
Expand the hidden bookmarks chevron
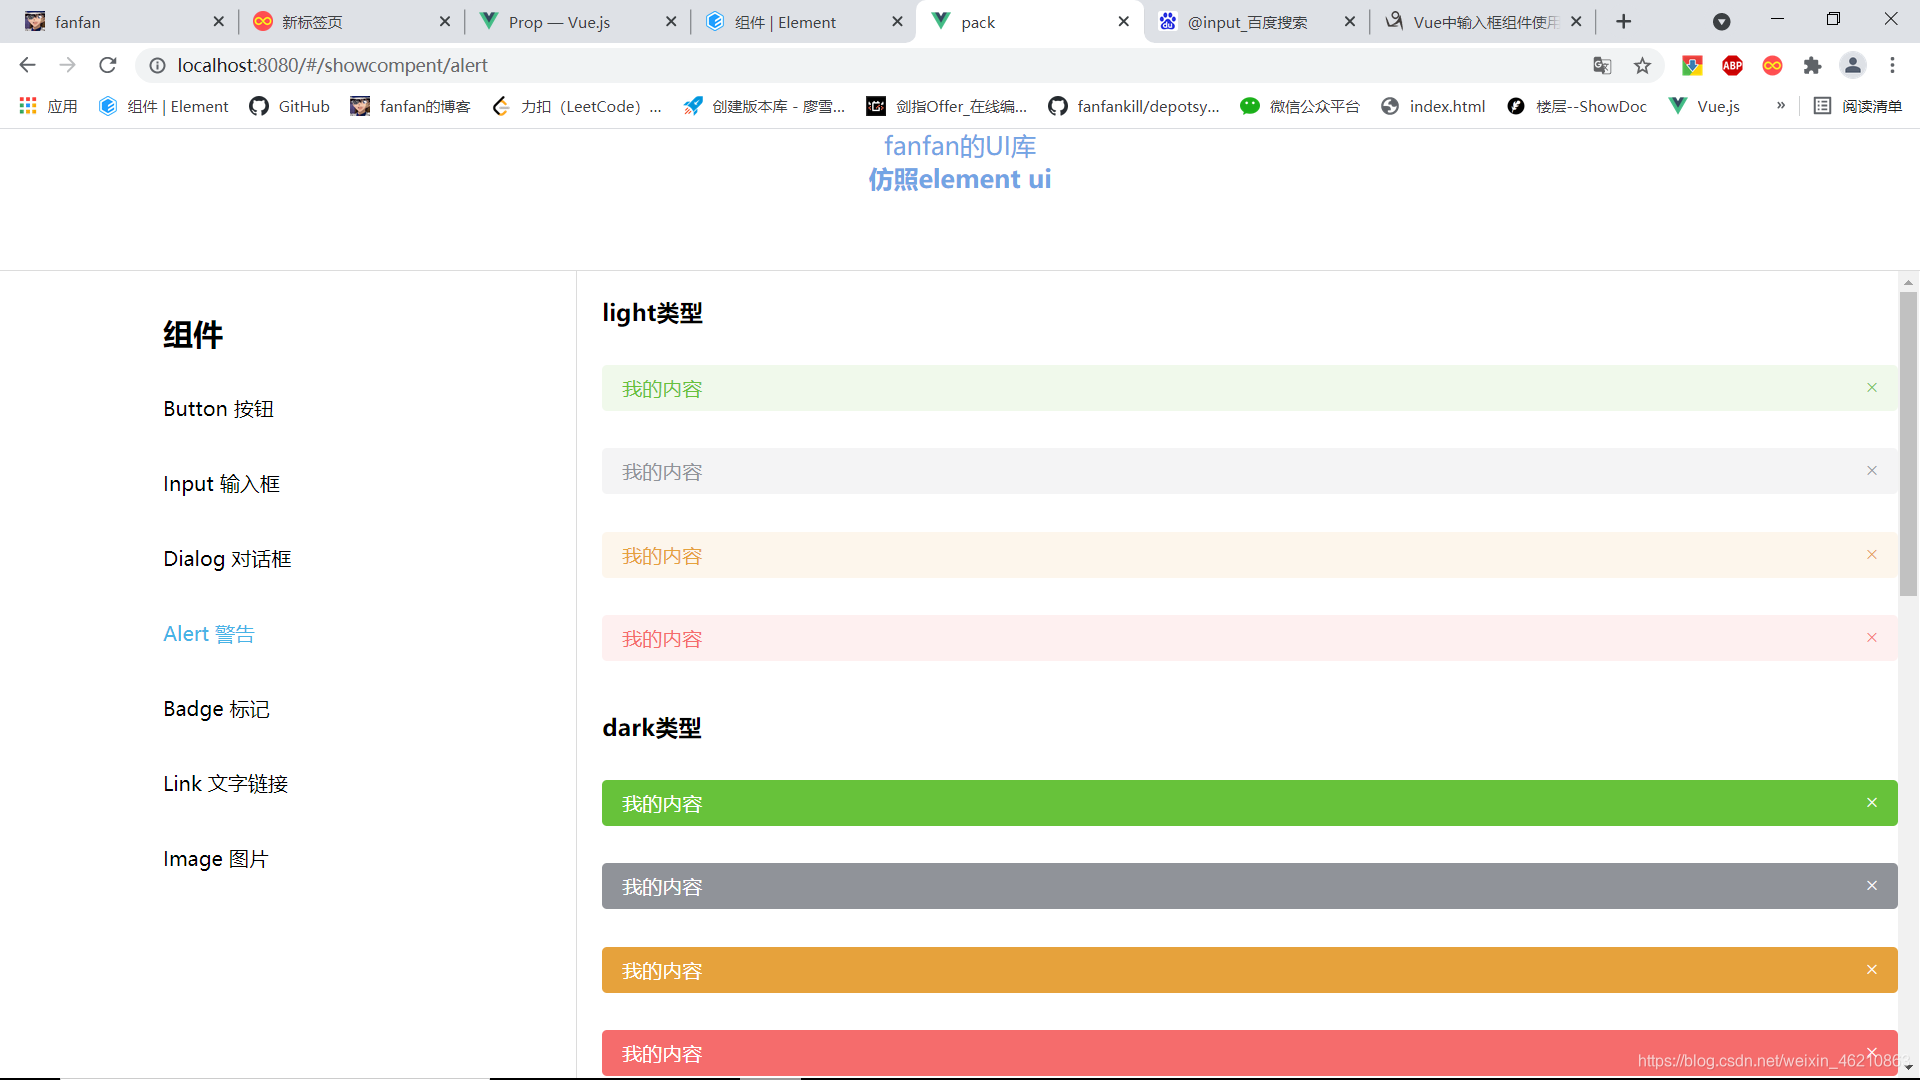(1780, 106)
